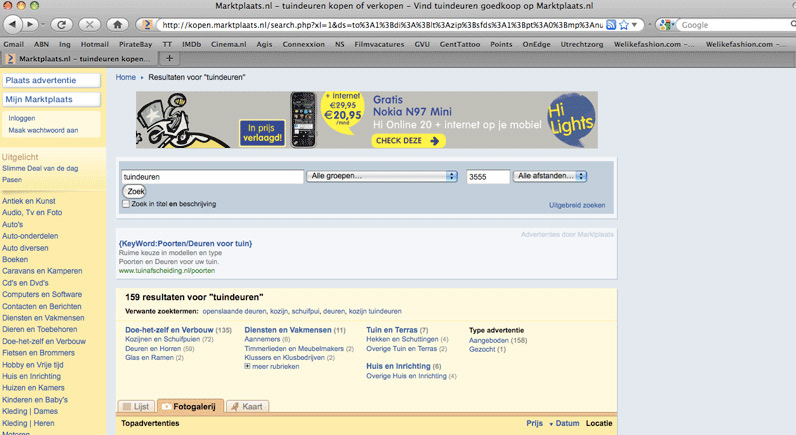Open the Filmvacatures bookmark
Image resolution: width=796 pixels, height=435 pixels.
(379, 44)
